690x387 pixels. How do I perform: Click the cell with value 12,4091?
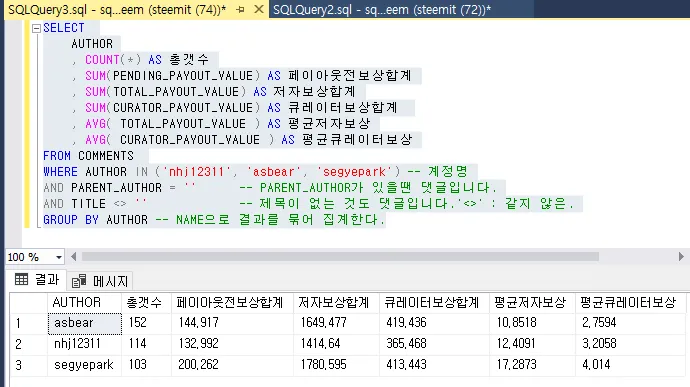click(532, 344)
